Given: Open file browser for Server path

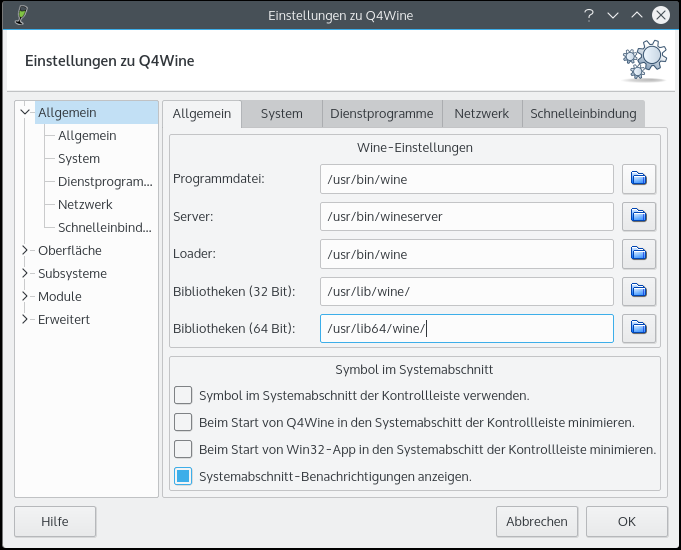Looking at the screenshot, I should coord(638,216).
